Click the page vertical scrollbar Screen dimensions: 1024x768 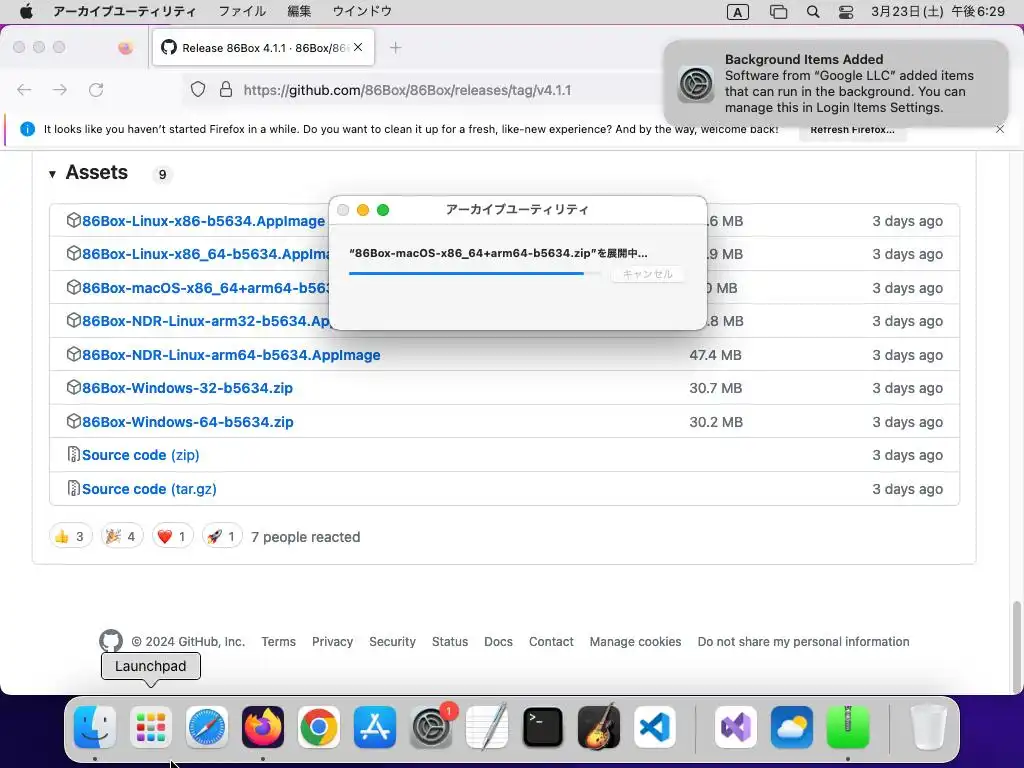pos(1016,647)
